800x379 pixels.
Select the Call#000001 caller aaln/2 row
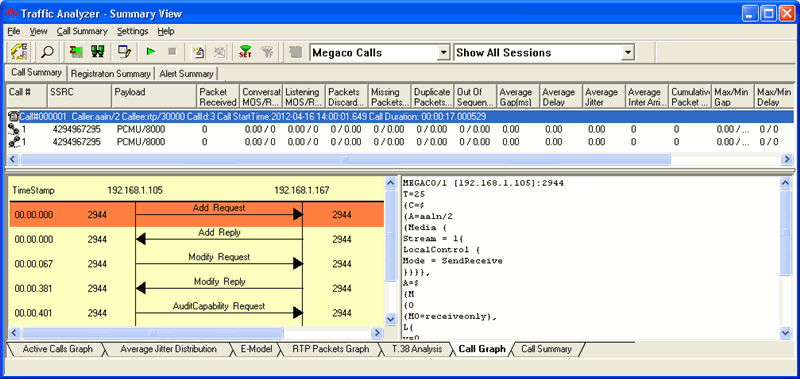click(401, 117)
